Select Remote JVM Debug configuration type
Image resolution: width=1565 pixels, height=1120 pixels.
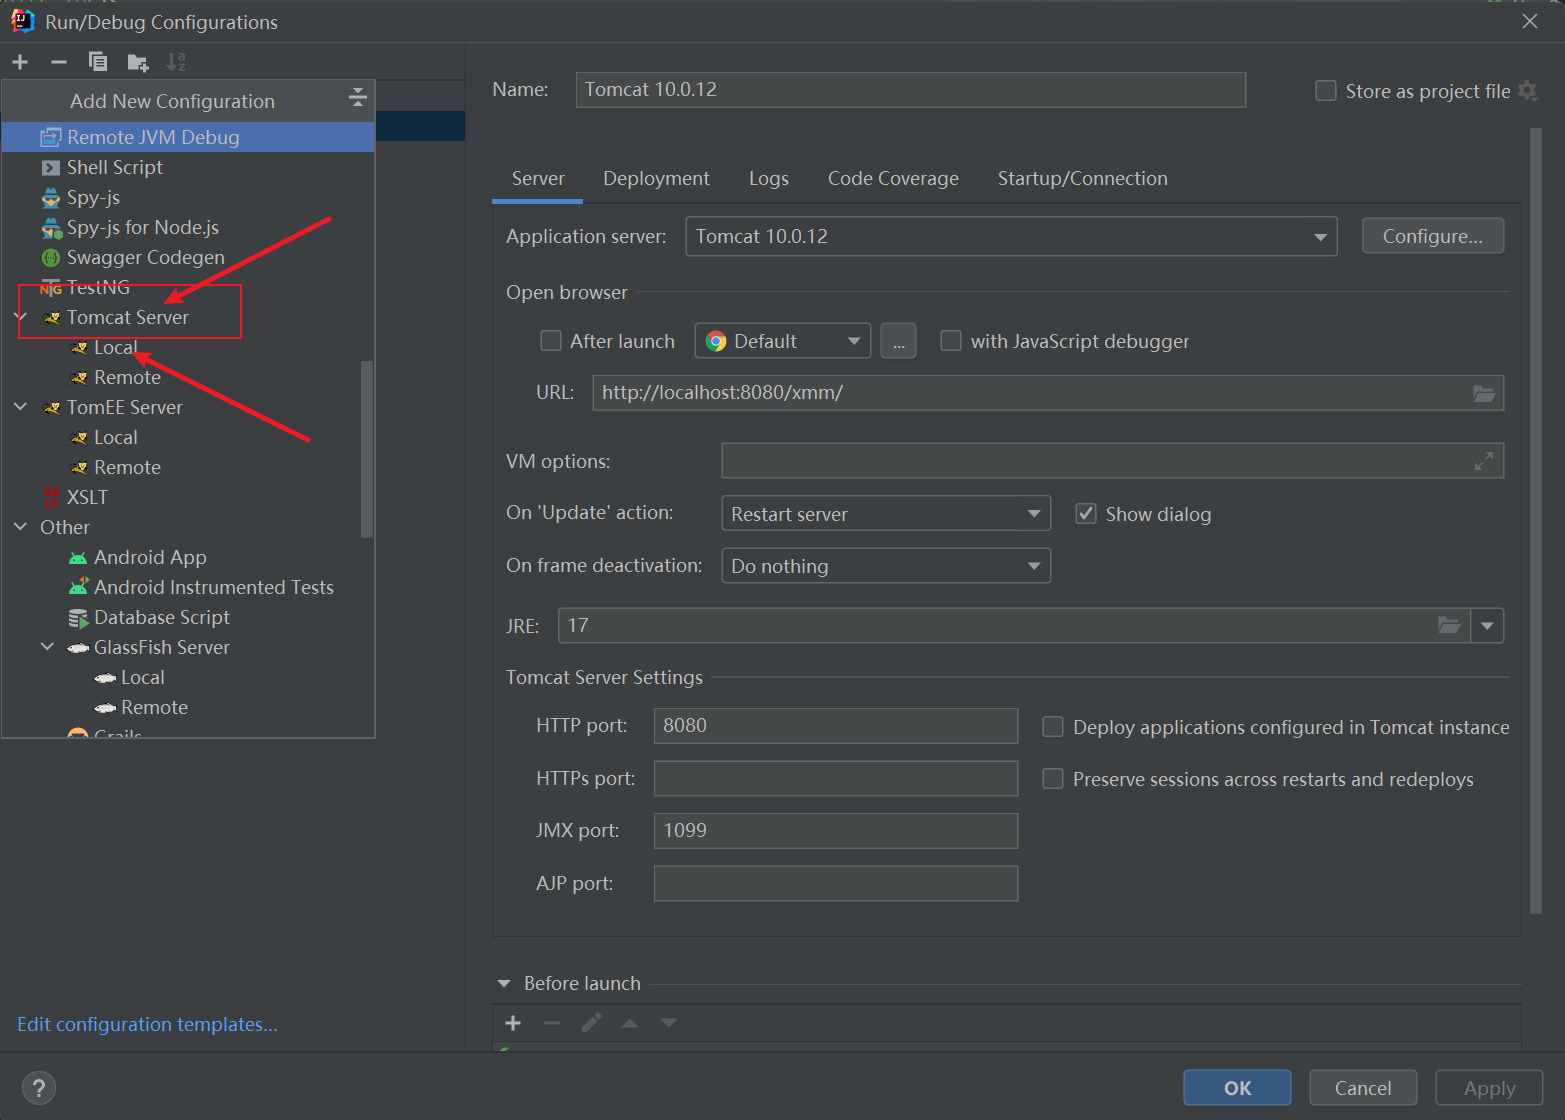point(188,137)
